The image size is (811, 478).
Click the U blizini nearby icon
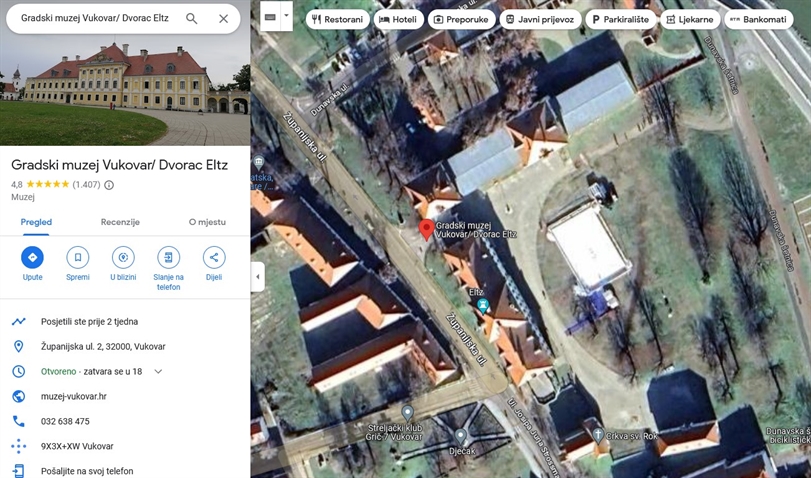tap(123, 257)
